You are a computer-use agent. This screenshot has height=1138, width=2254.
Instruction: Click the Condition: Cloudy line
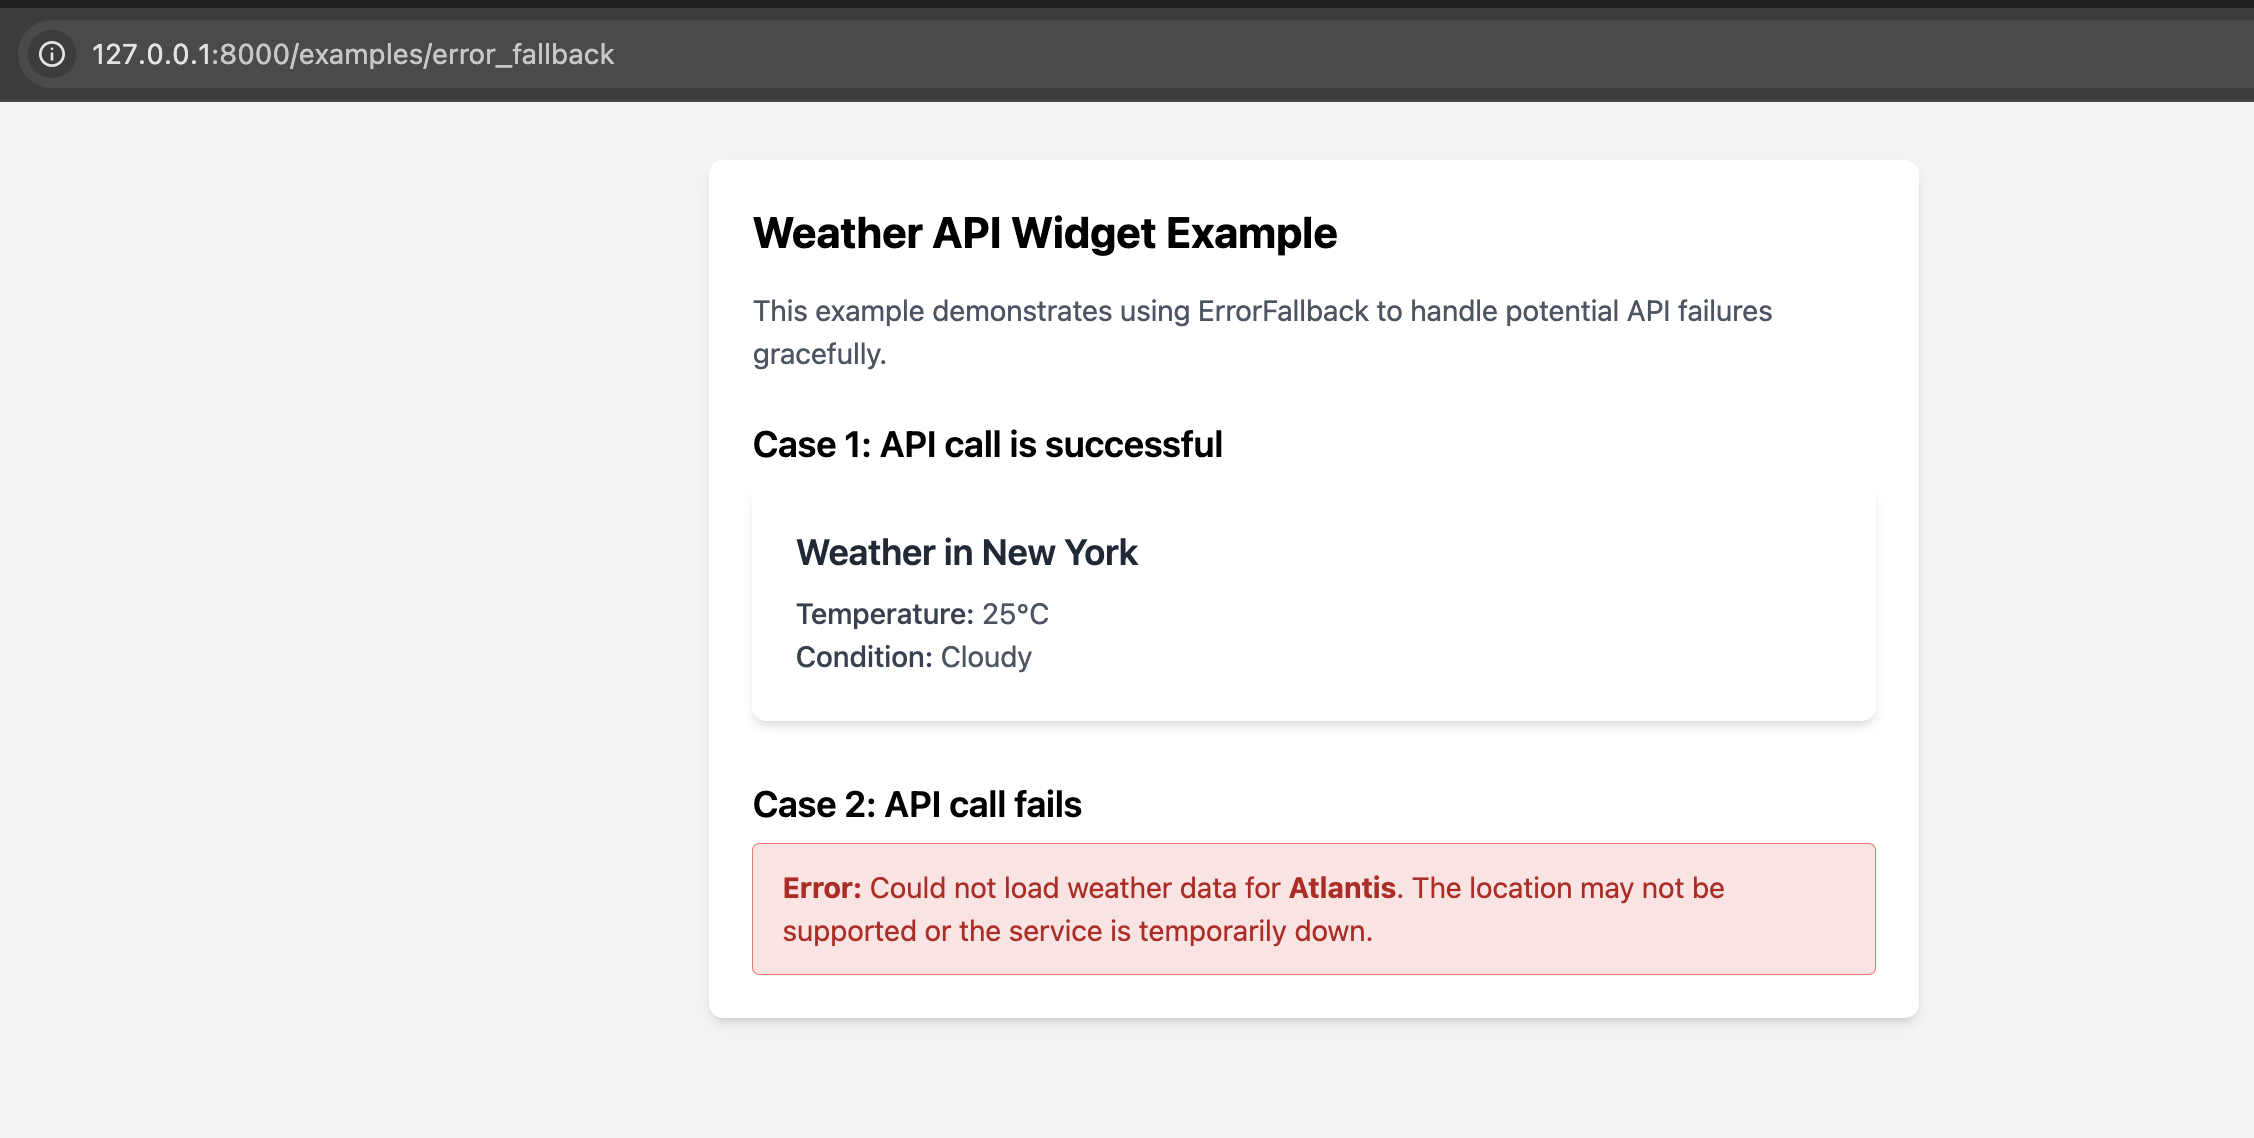point(913,657)
